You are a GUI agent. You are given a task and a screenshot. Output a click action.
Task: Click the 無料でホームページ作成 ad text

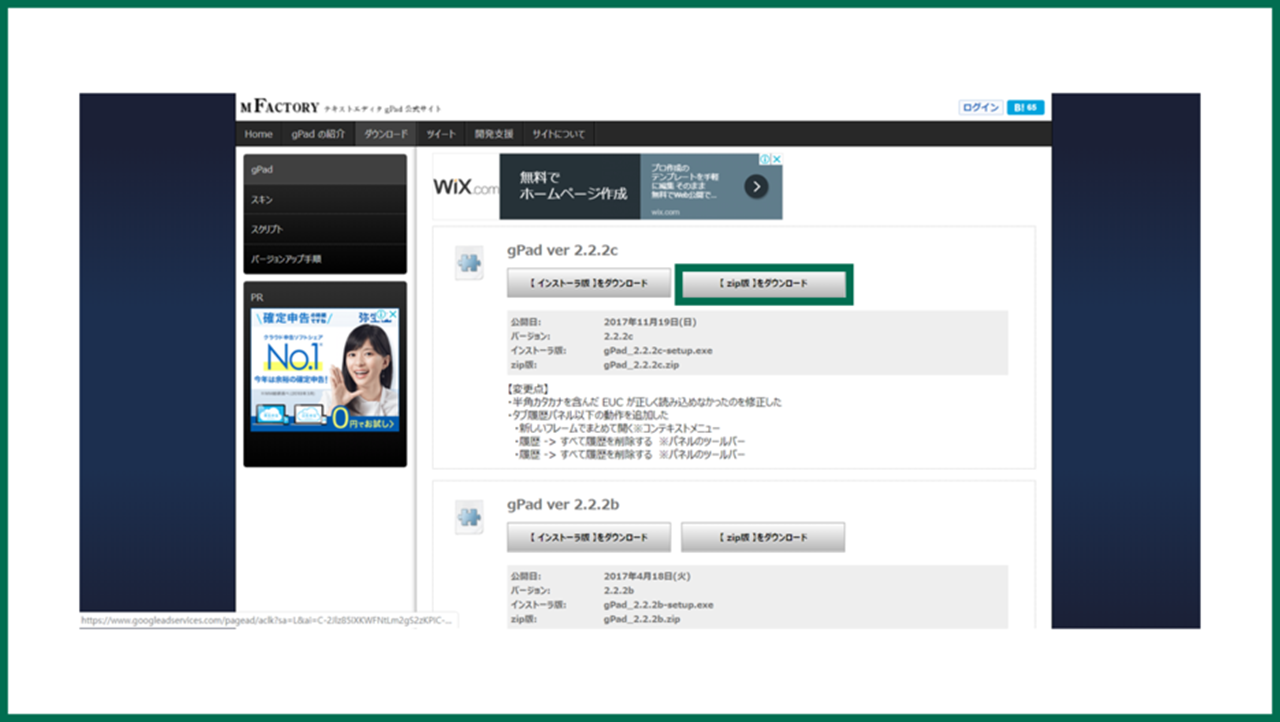[573, 184]
